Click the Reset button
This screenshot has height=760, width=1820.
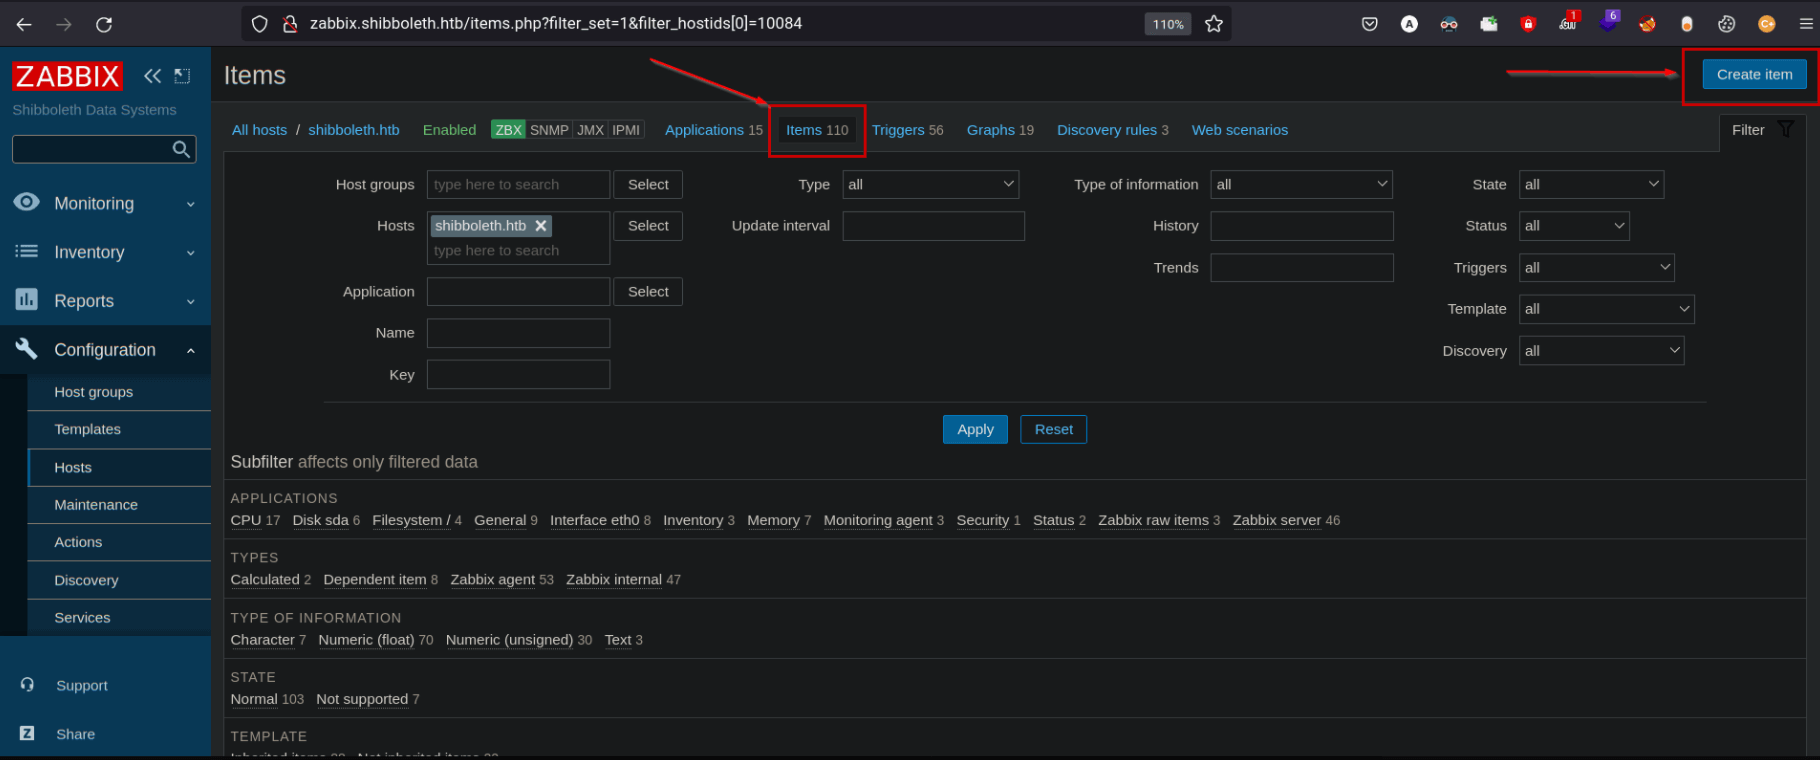coord(1053,429)
